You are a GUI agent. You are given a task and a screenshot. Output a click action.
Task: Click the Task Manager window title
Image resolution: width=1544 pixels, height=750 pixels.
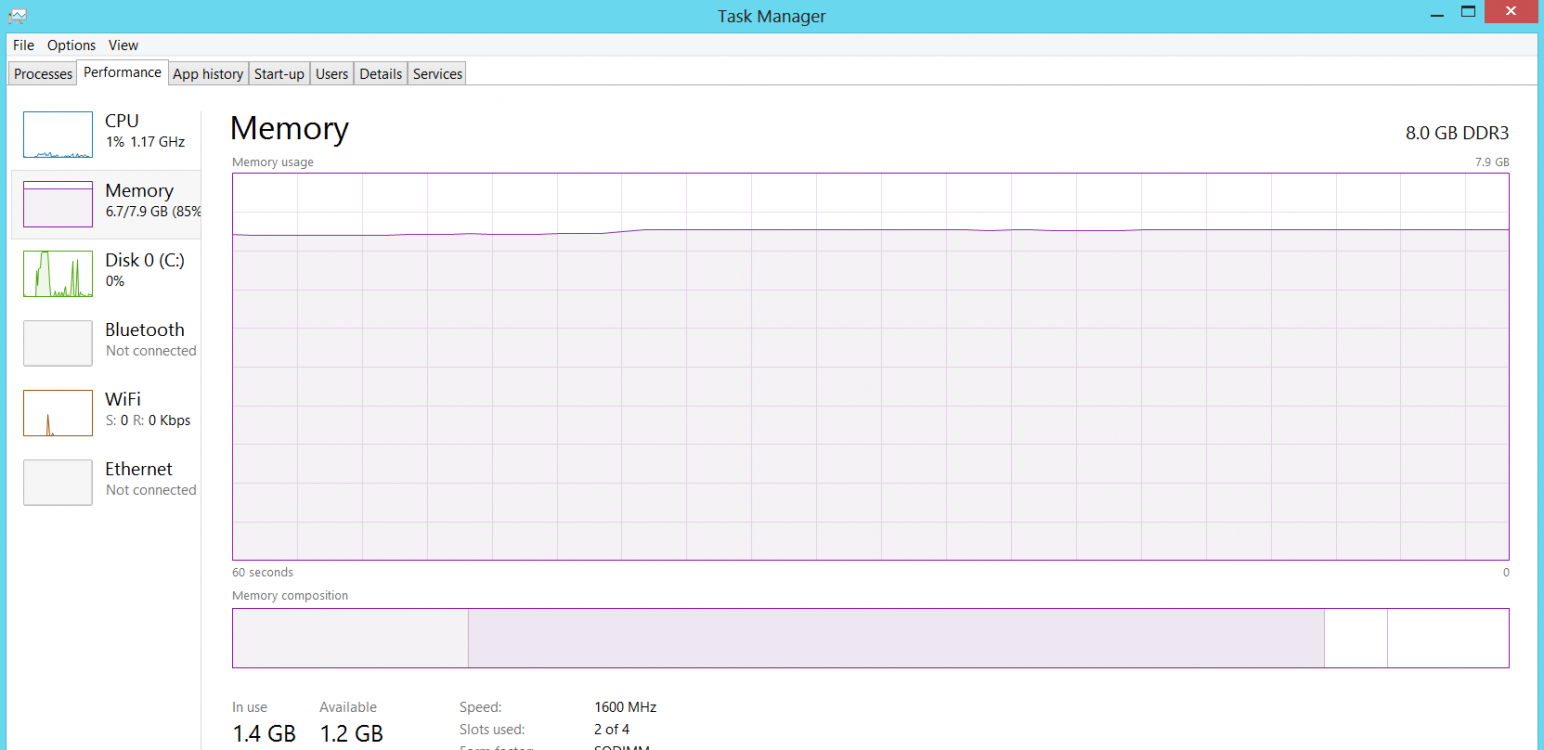tap(772, 16)
